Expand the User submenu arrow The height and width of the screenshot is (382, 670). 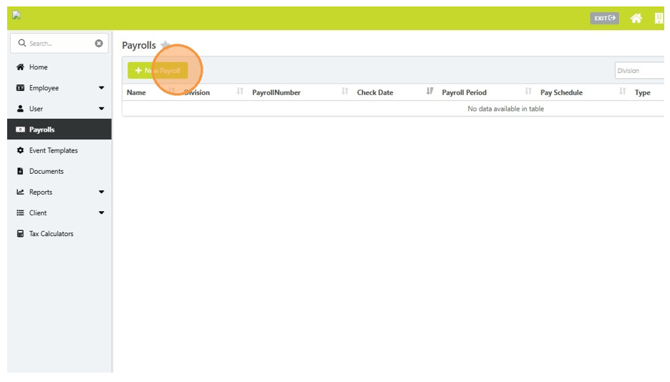point(101,109)
